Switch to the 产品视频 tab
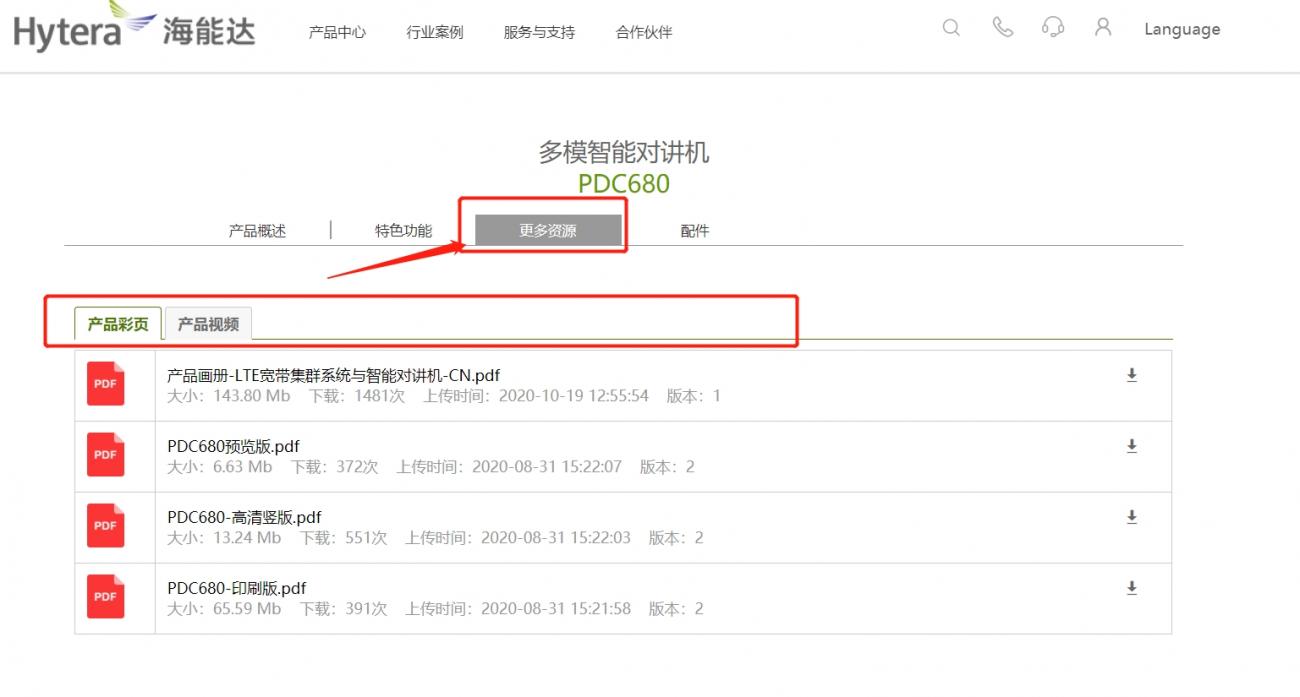This screenshot has width=1300, height=697. click(207, 323)
